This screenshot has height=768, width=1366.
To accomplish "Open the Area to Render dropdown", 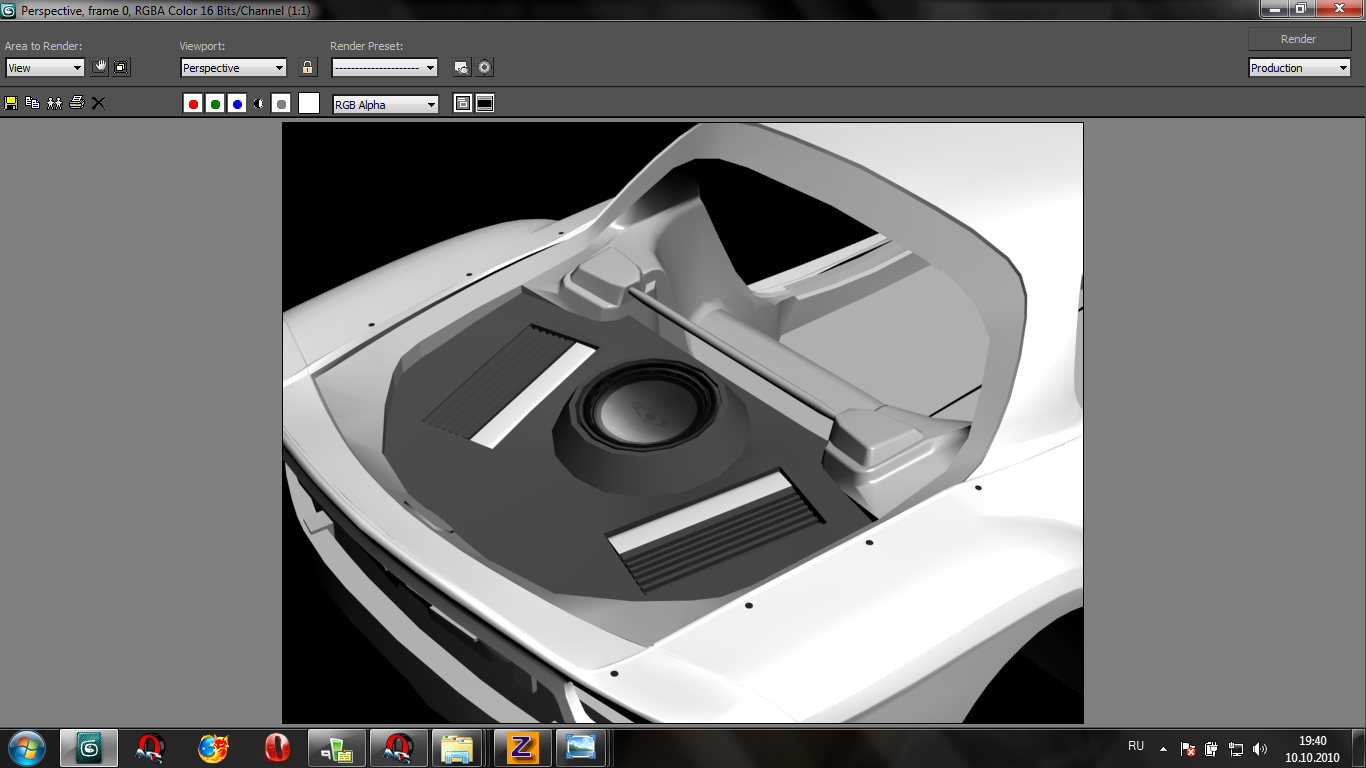I will click(x=45, y=68).
